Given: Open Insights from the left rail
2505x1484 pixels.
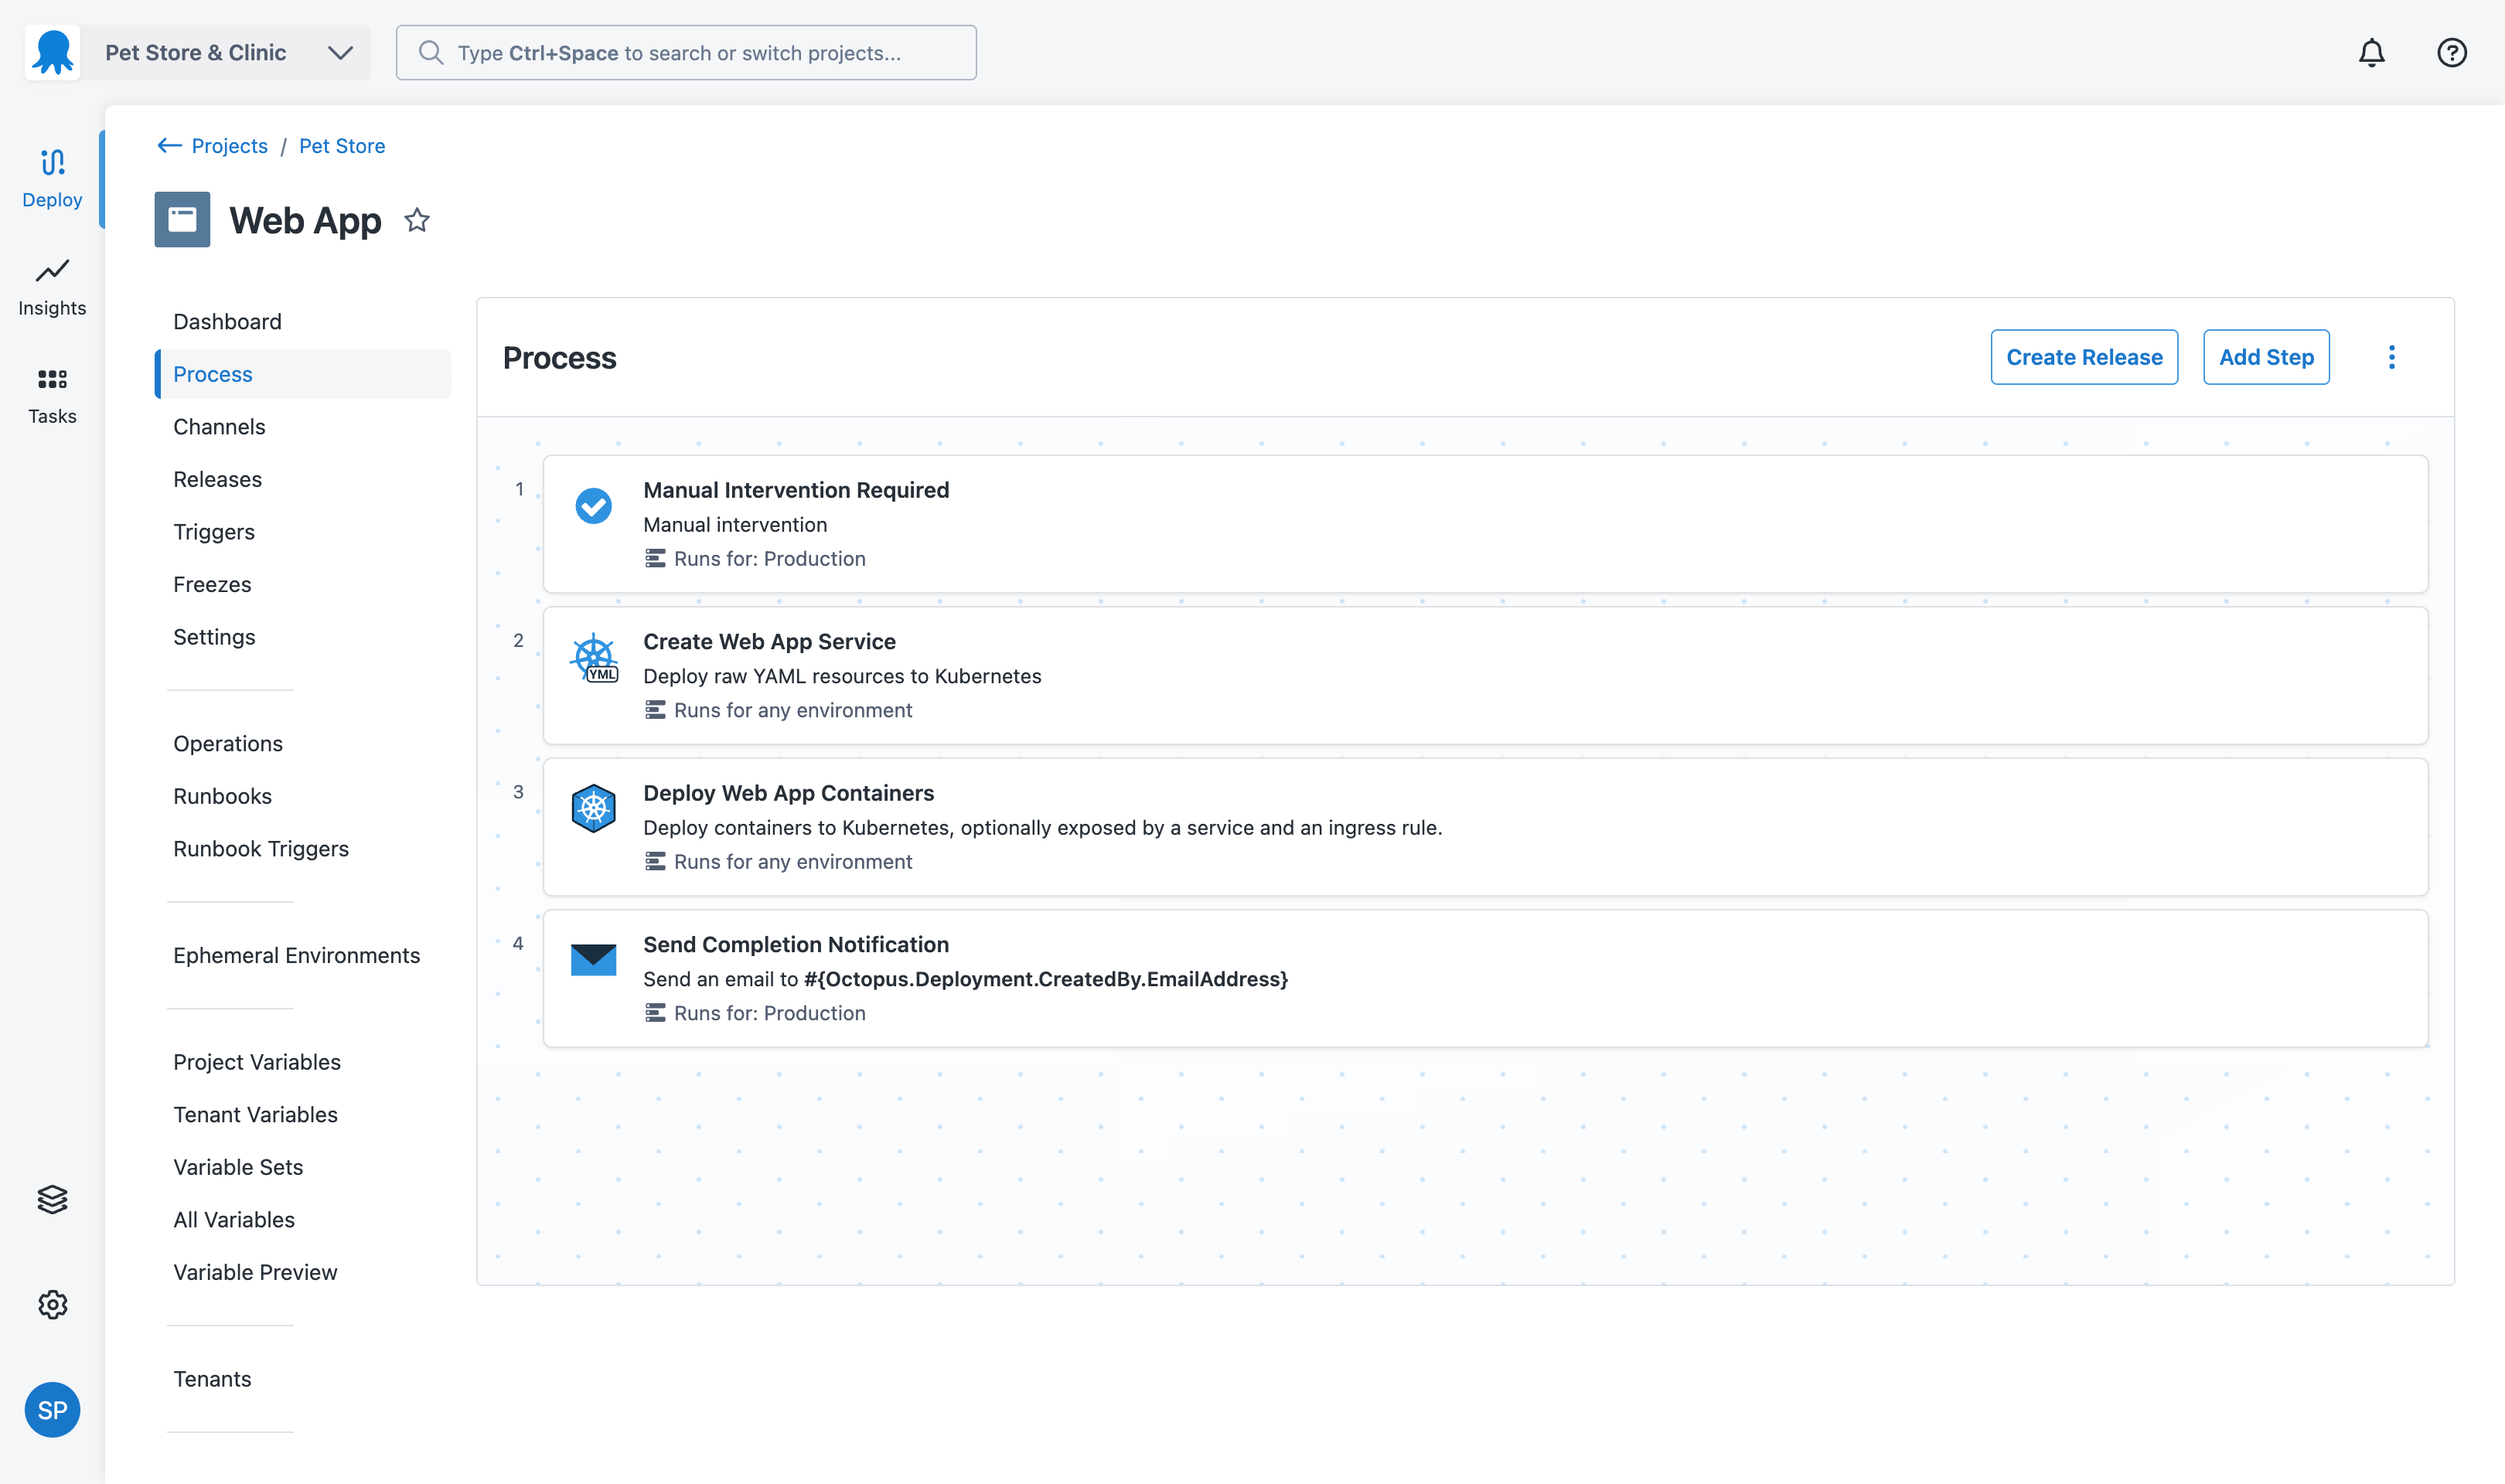Looking at the screenshot, I should (52, 287).
